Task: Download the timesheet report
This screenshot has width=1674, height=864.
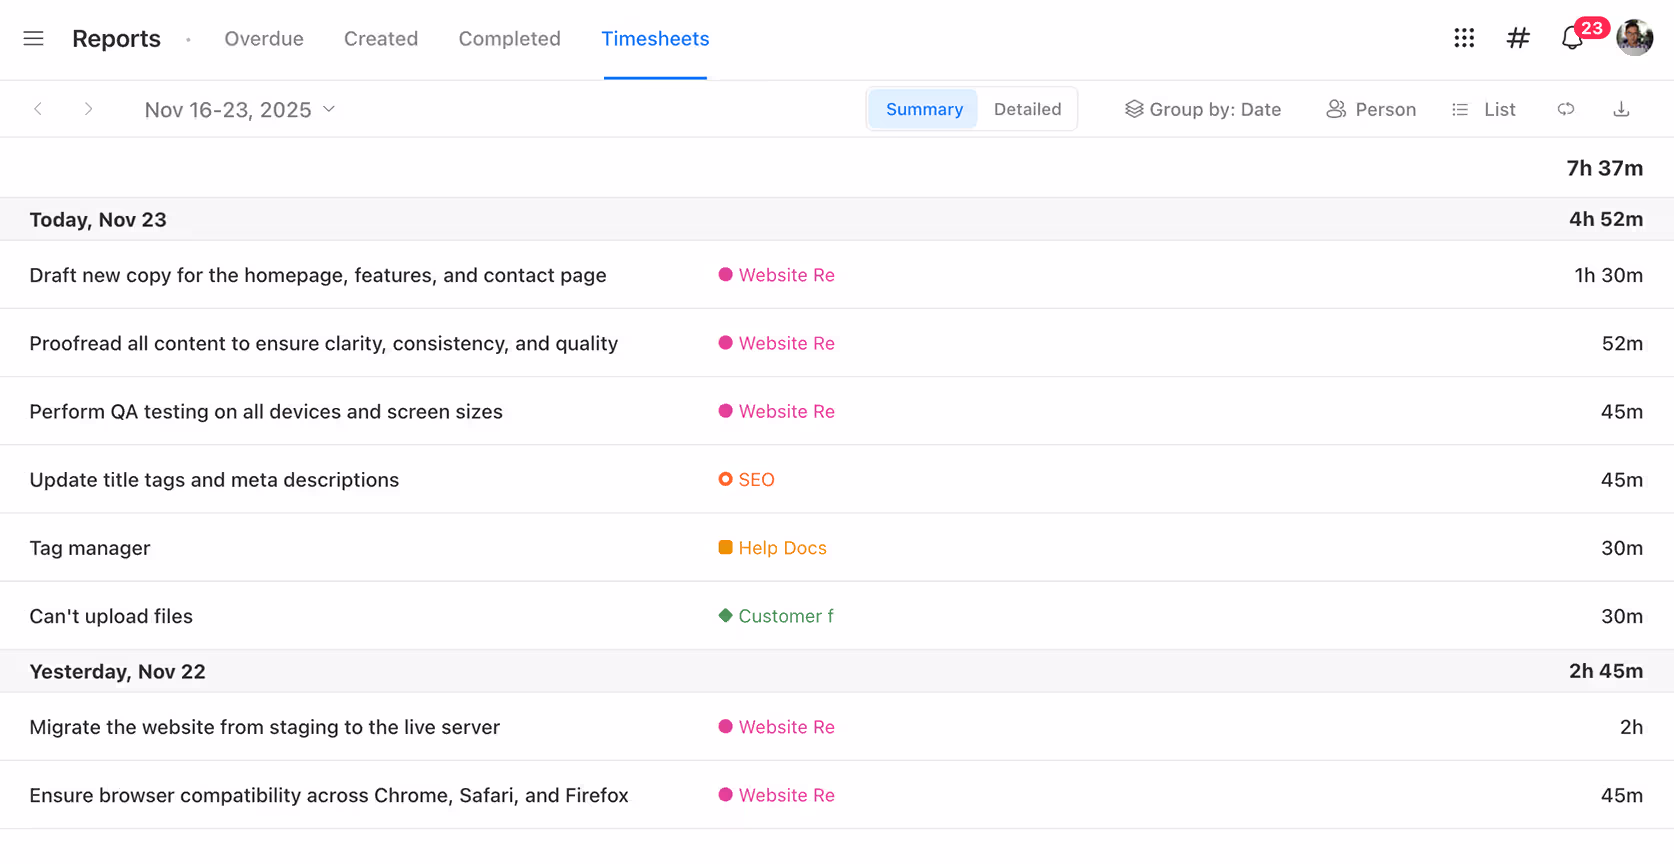Action: (1621, 109)
